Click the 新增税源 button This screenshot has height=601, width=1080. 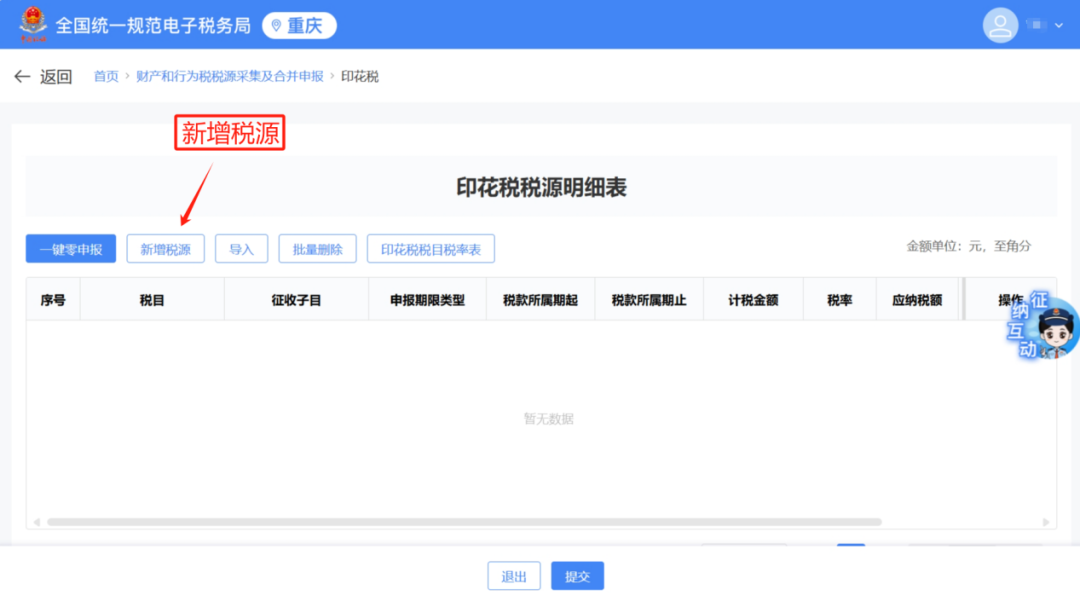(165, 249)
